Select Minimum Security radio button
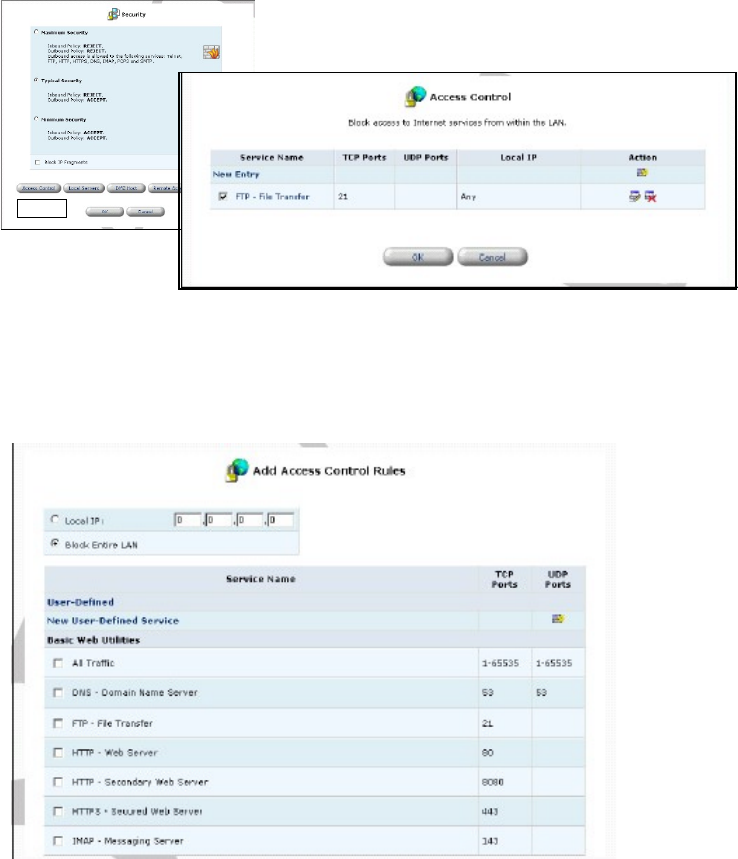This screenshot has width=738, height=859. click(x=36, y=119)
